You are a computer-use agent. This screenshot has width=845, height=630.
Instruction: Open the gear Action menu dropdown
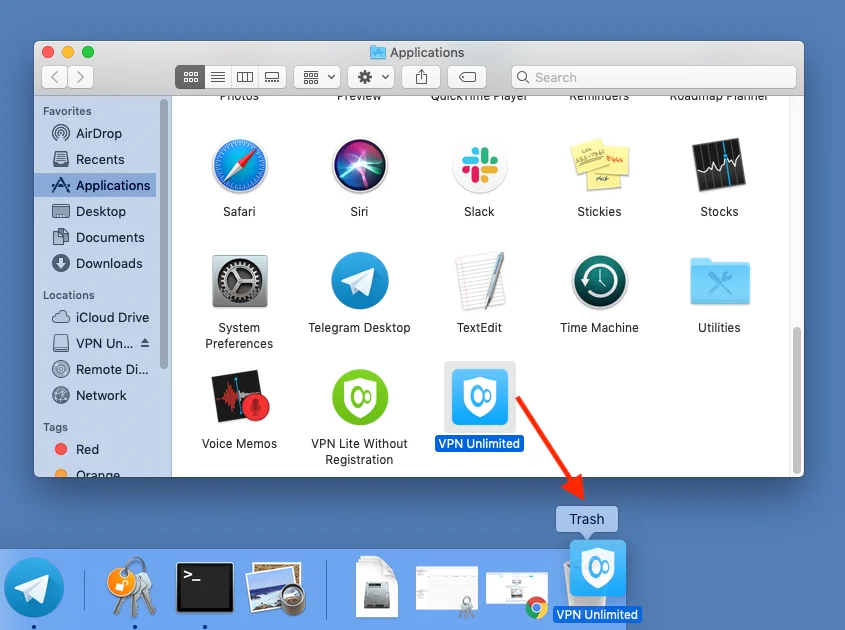(x=371, y=77)
